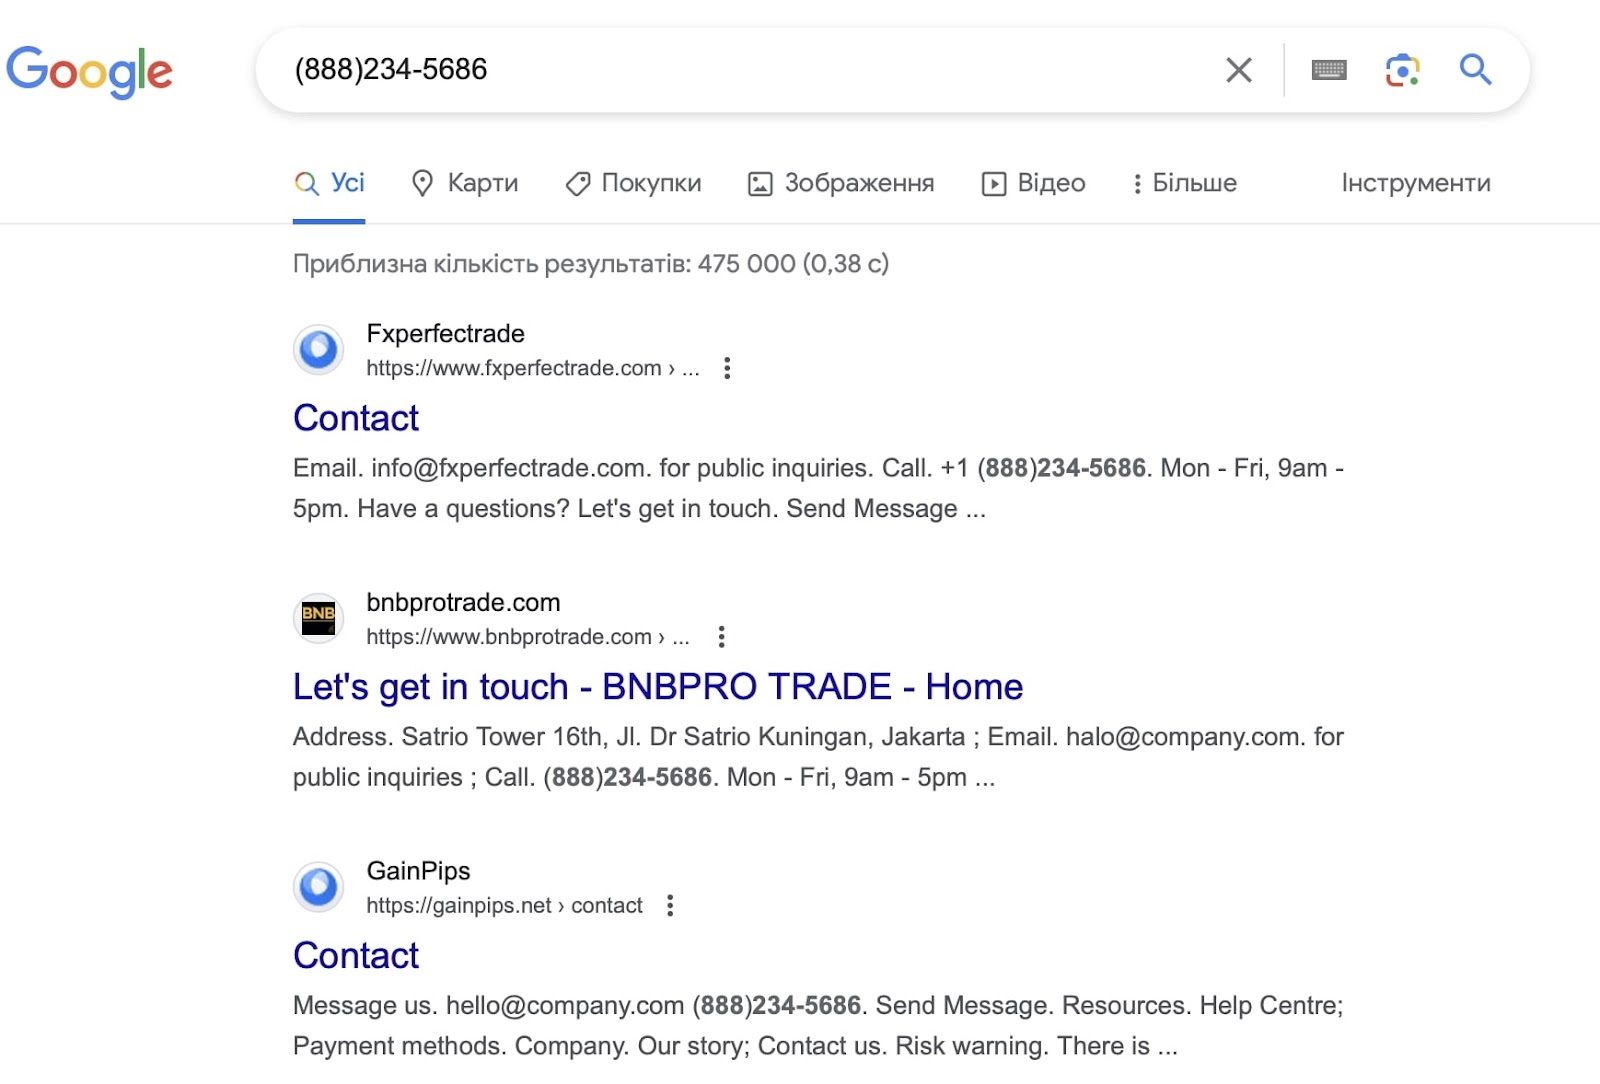This screenshot has height=1084, width=1600.
Task: Expand the Більше search filters menu
Action: click(1184, 183)
